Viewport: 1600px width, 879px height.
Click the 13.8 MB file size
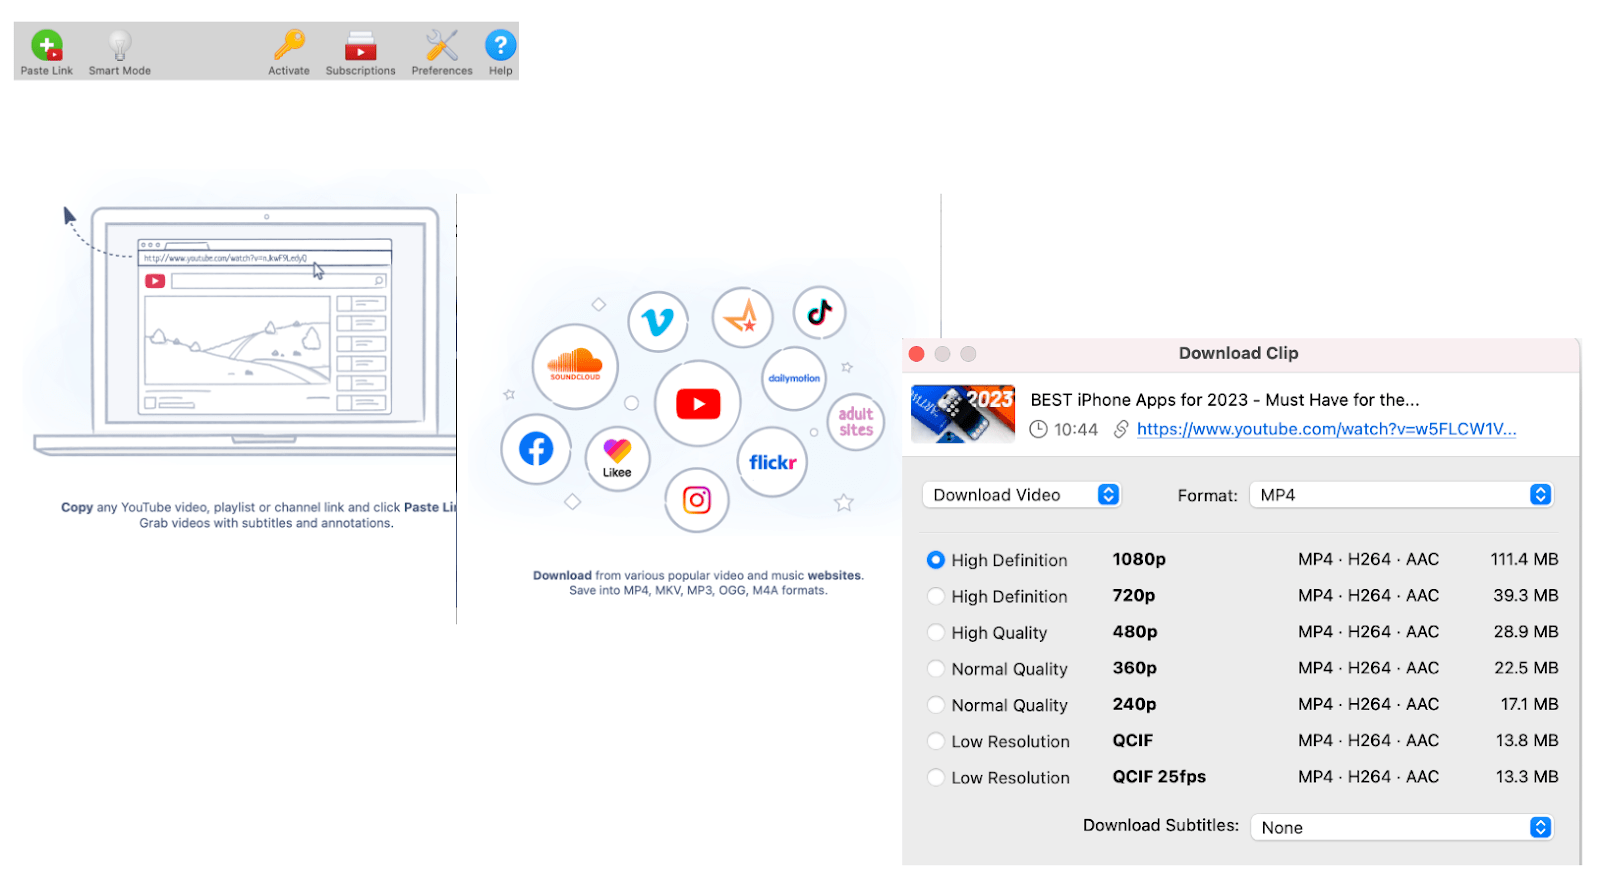(x=1527, y=741)
